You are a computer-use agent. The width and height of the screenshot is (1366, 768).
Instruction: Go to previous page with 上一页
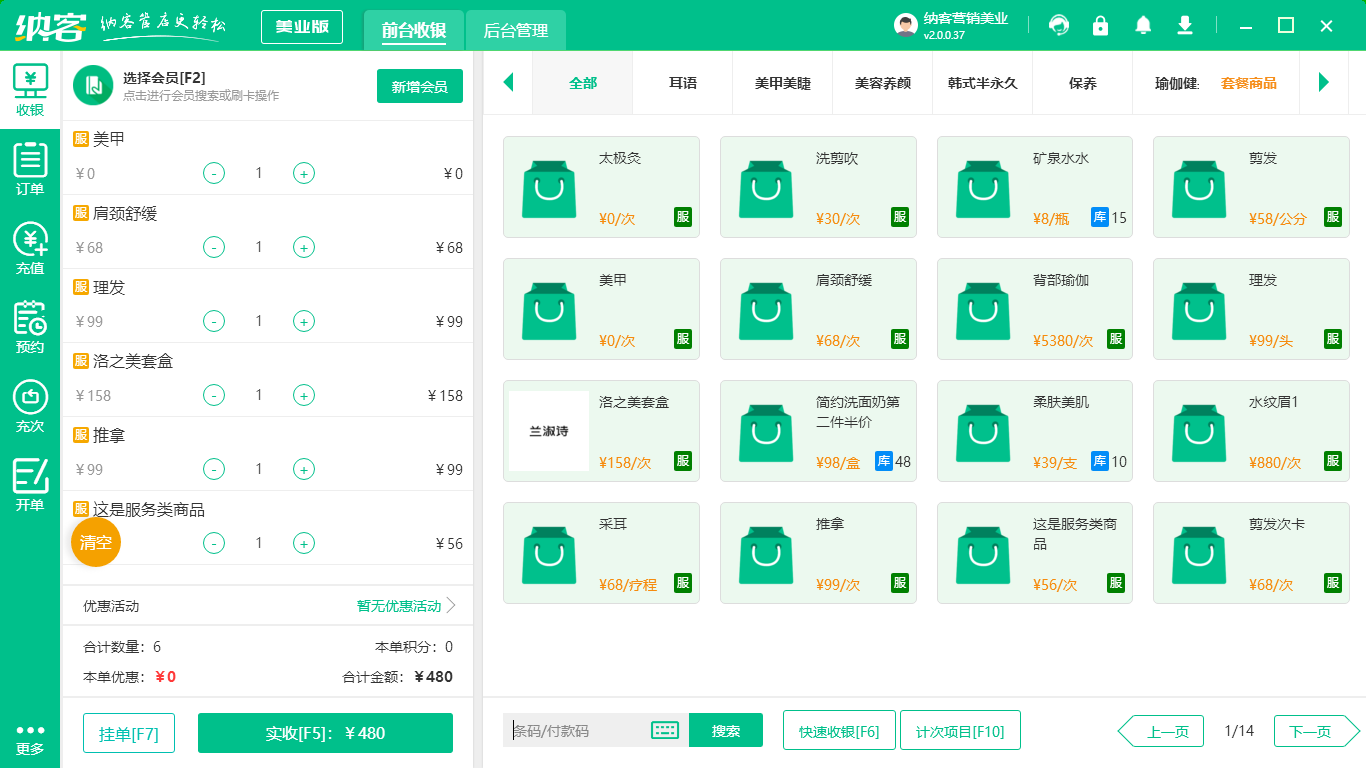click(1160, 731)
